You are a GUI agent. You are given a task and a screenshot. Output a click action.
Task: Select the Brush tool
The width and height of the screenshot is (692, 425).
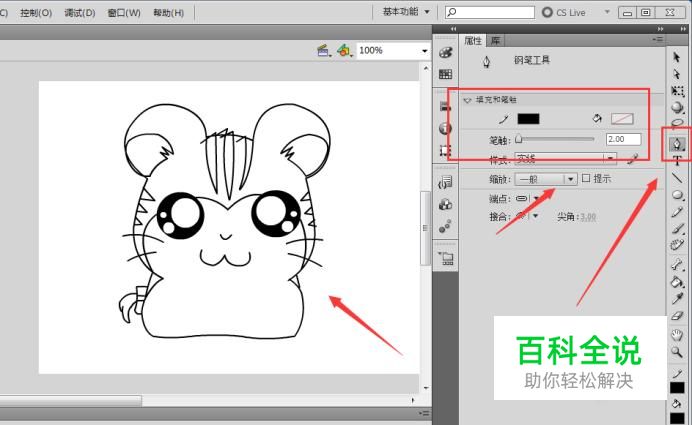pyautogui.click(x=677, y=228)
